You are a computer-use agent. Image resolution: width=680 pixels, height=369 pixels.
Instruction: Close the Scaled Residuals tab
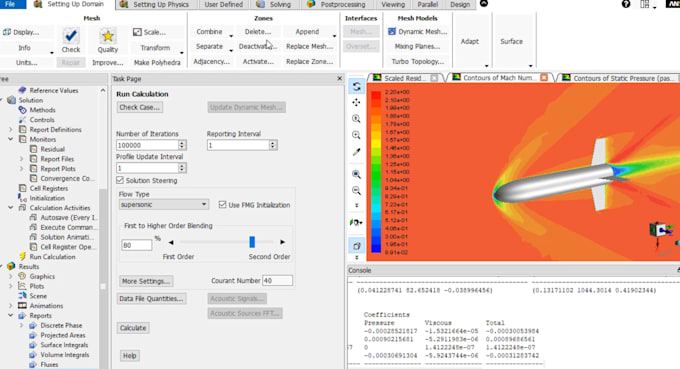434,78
